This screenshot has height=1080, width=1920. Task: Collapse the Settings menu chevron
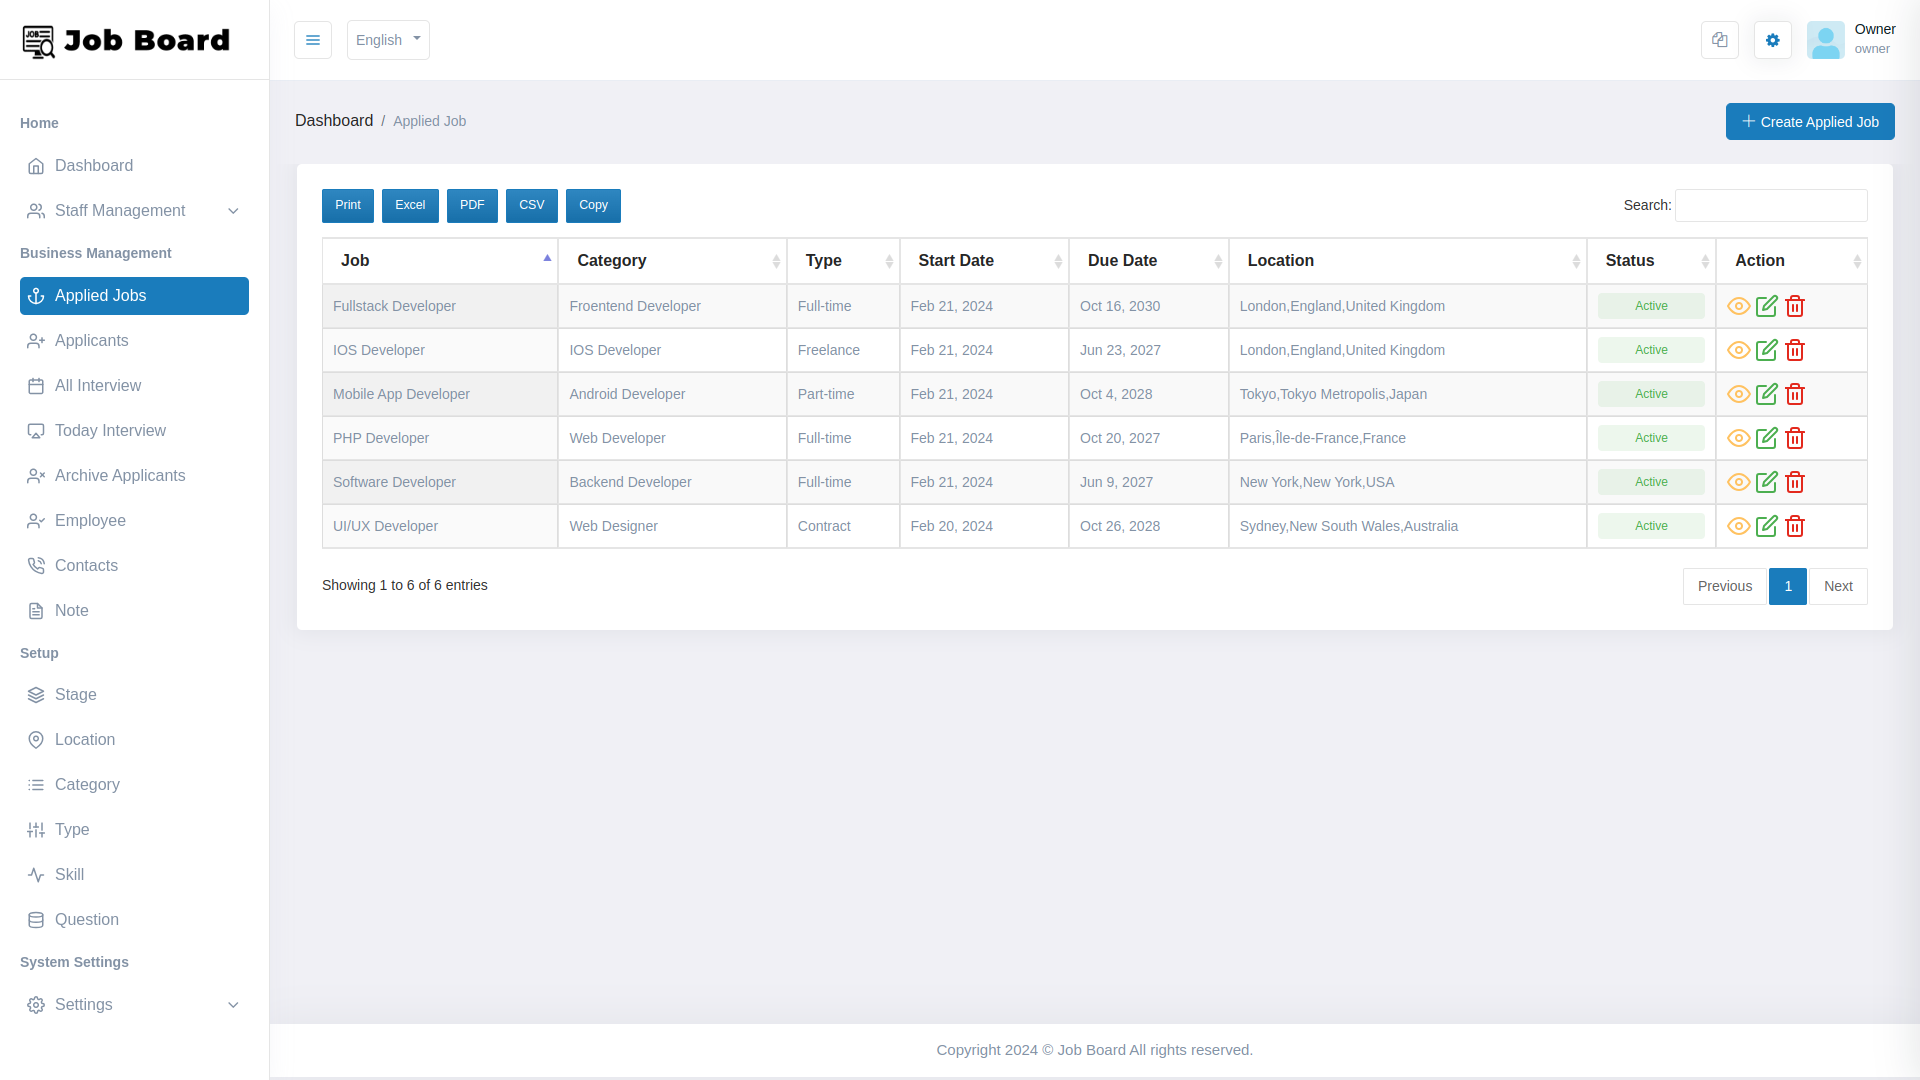pyautogui.click(x=233, y=1005)
